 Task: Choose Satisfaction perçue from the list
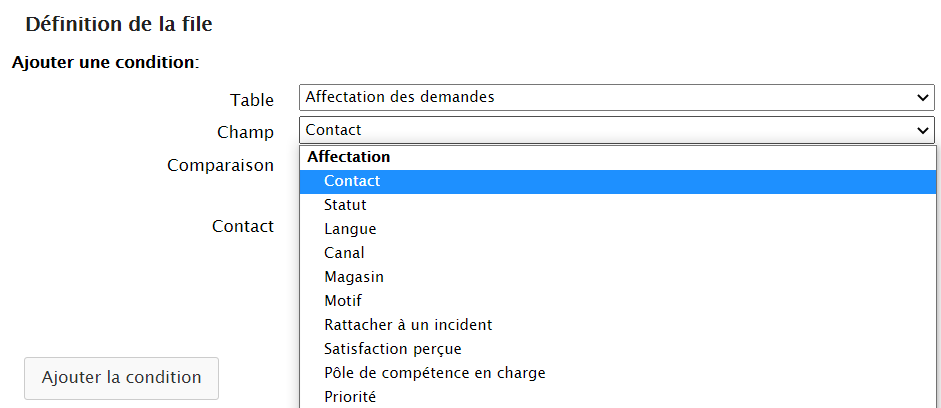392,349
